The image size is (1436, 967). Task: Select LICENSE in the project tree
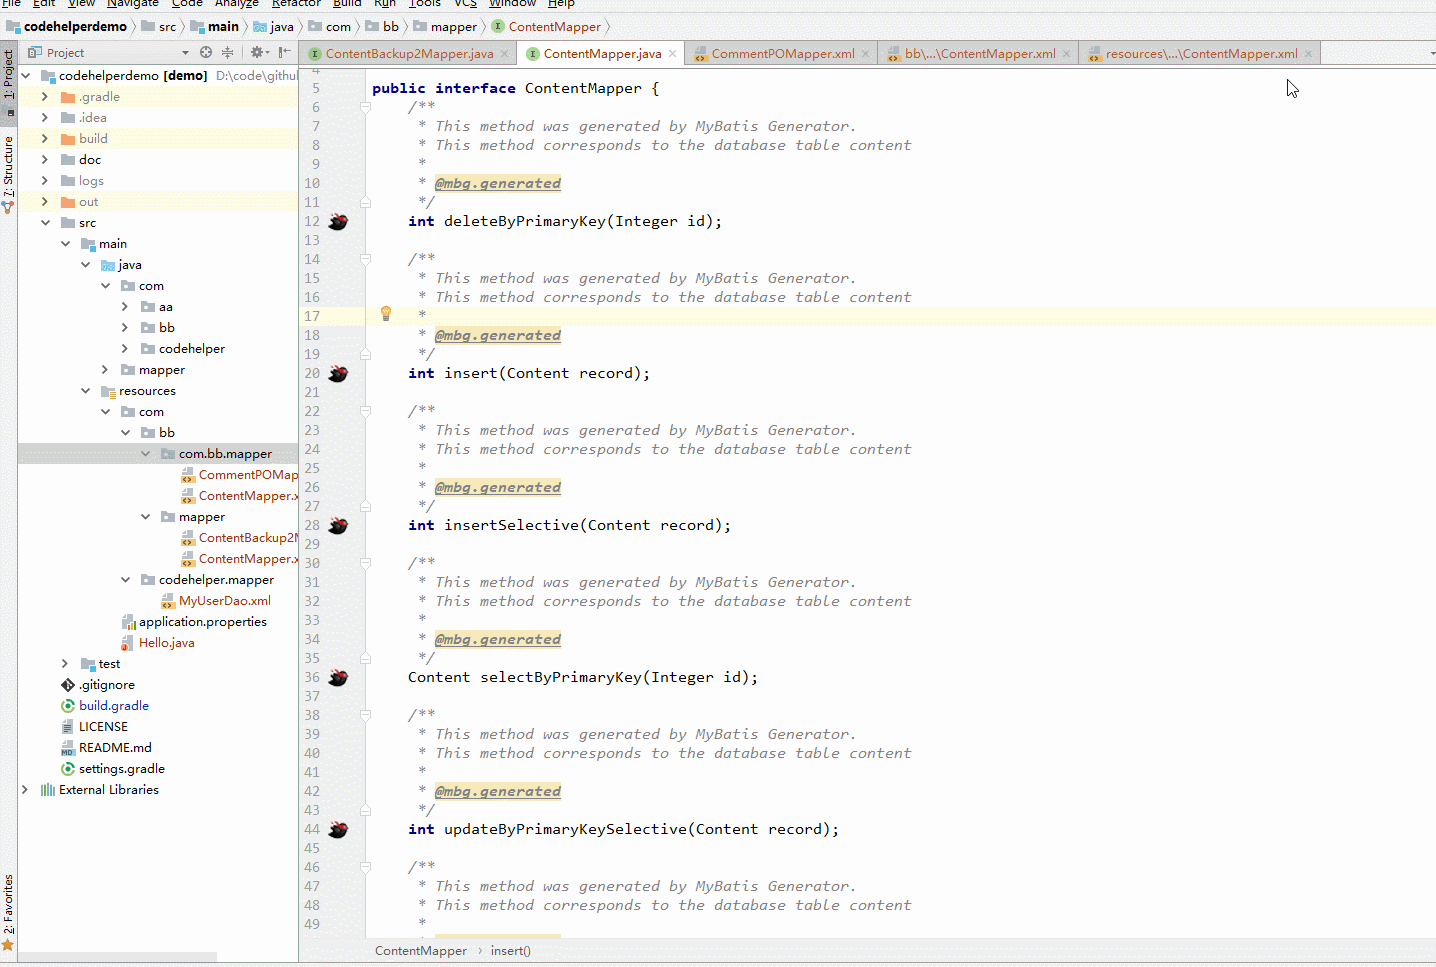[103, 727]
